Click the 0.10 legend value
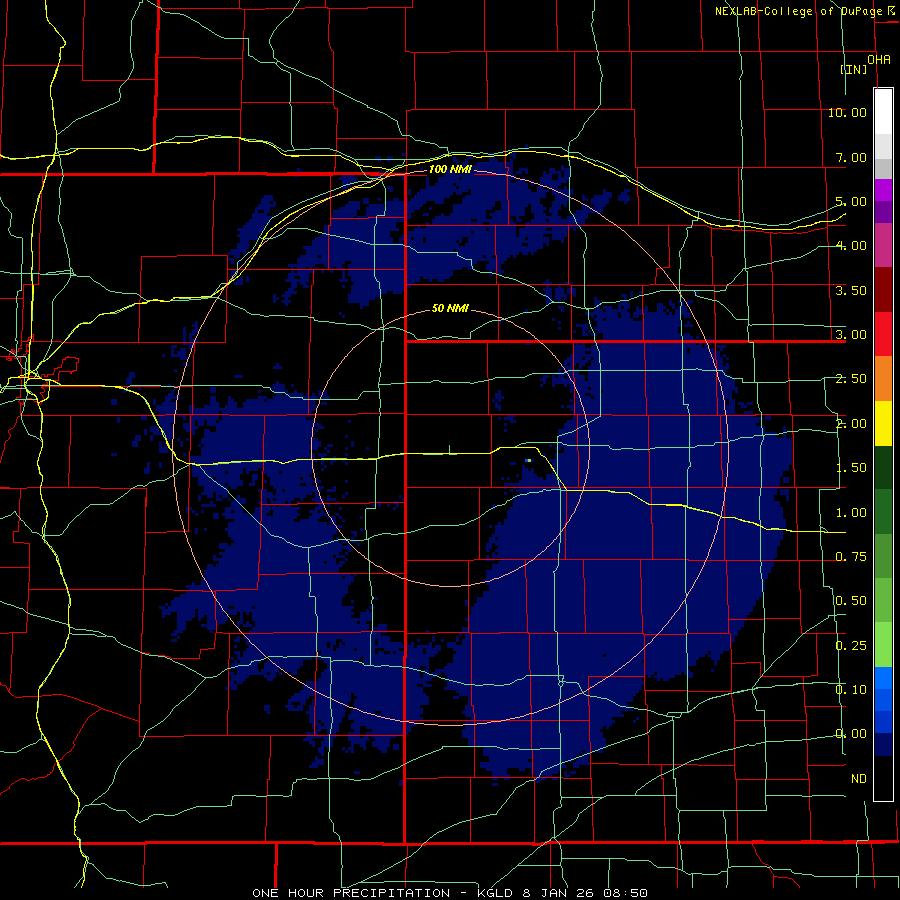 (x=851, y=690)
